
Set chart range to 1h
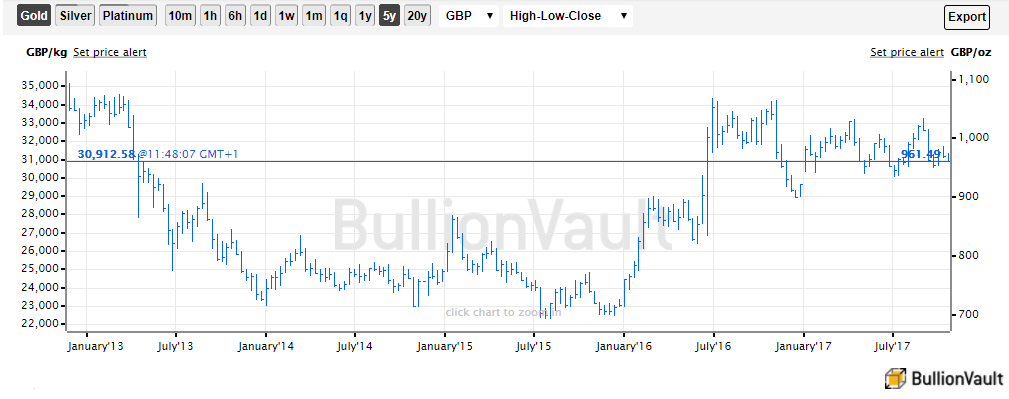point(210,16)
